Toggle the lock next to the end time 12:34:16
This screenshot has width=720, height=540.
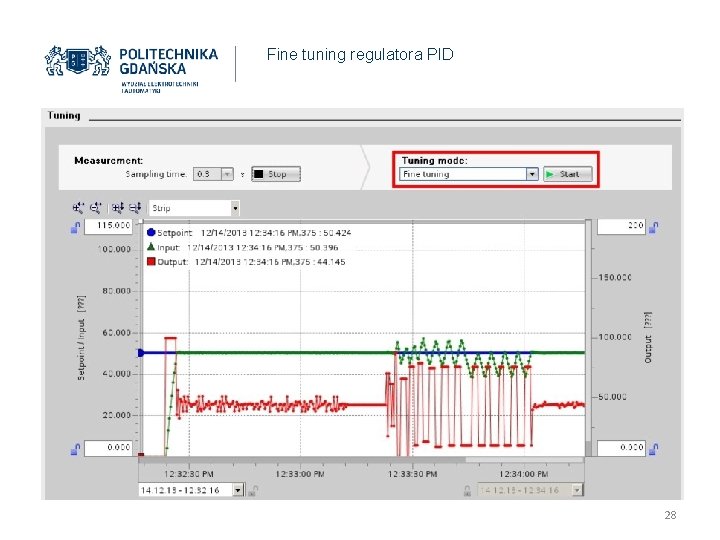coord(467,490)
